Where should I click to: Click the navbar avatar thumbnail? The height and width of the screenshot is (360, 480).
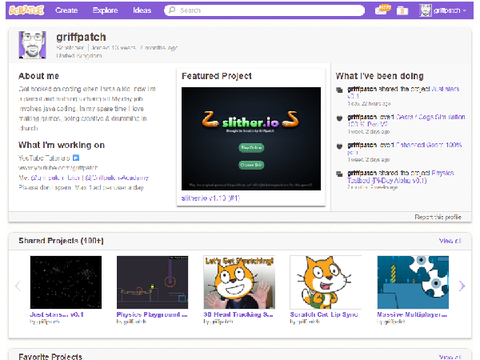[x=425, y=10]
